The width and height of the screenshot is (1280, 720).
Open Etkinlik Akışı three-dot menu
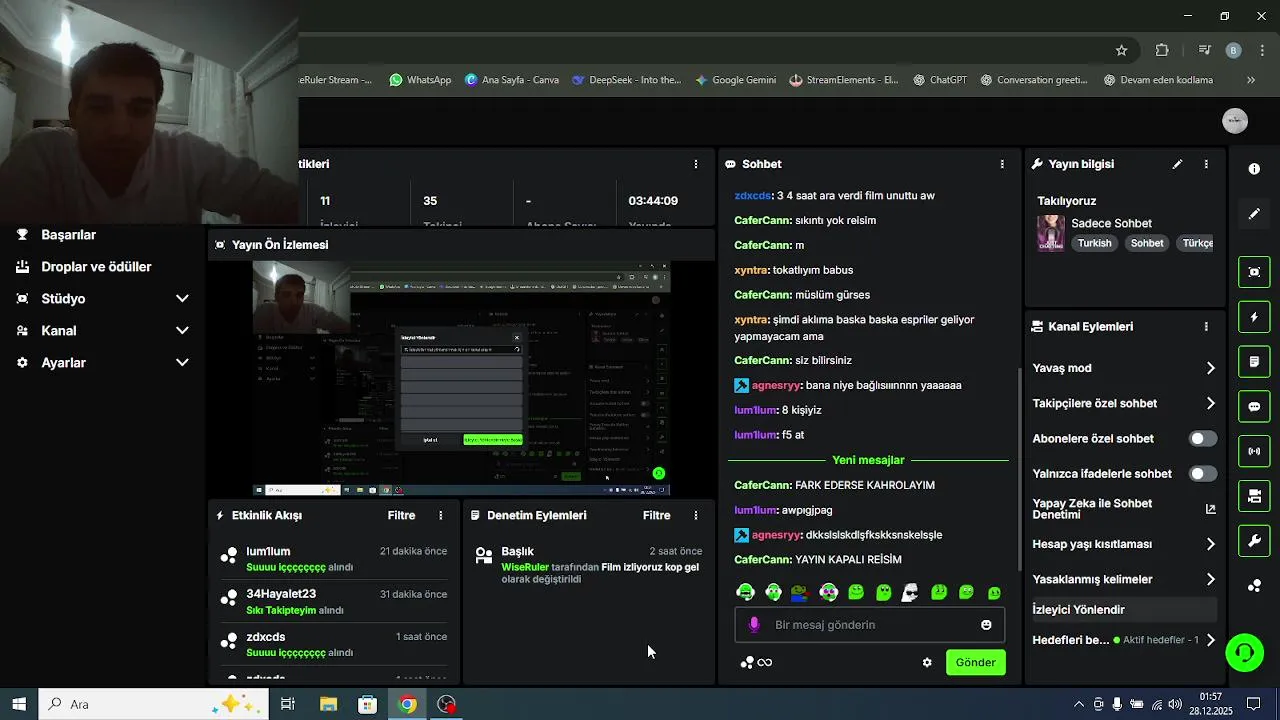tap(441, 516)
